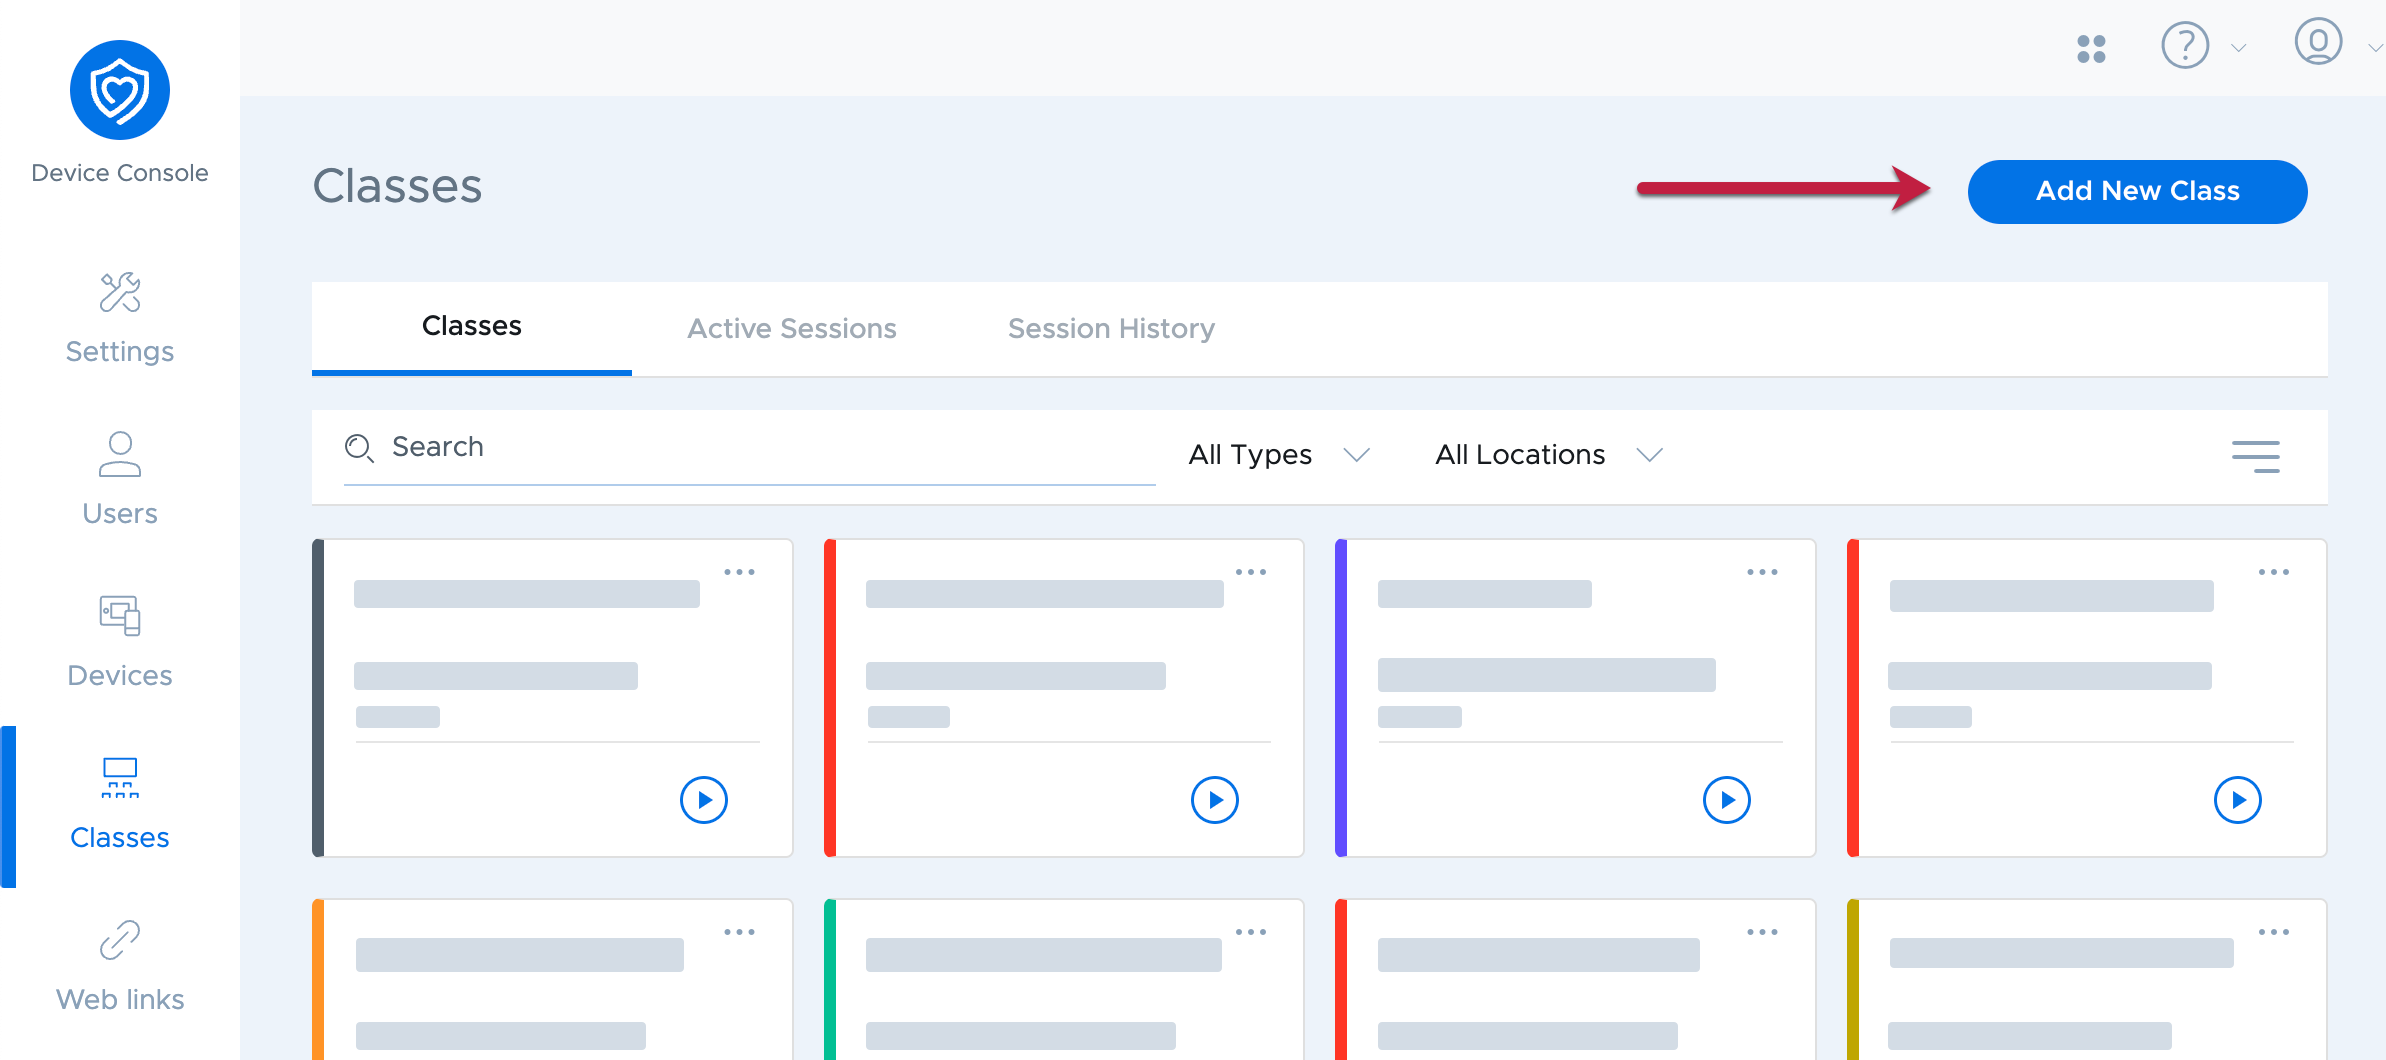
Task: Open Devices in the sidebar
Action: (x=120, y=641)
